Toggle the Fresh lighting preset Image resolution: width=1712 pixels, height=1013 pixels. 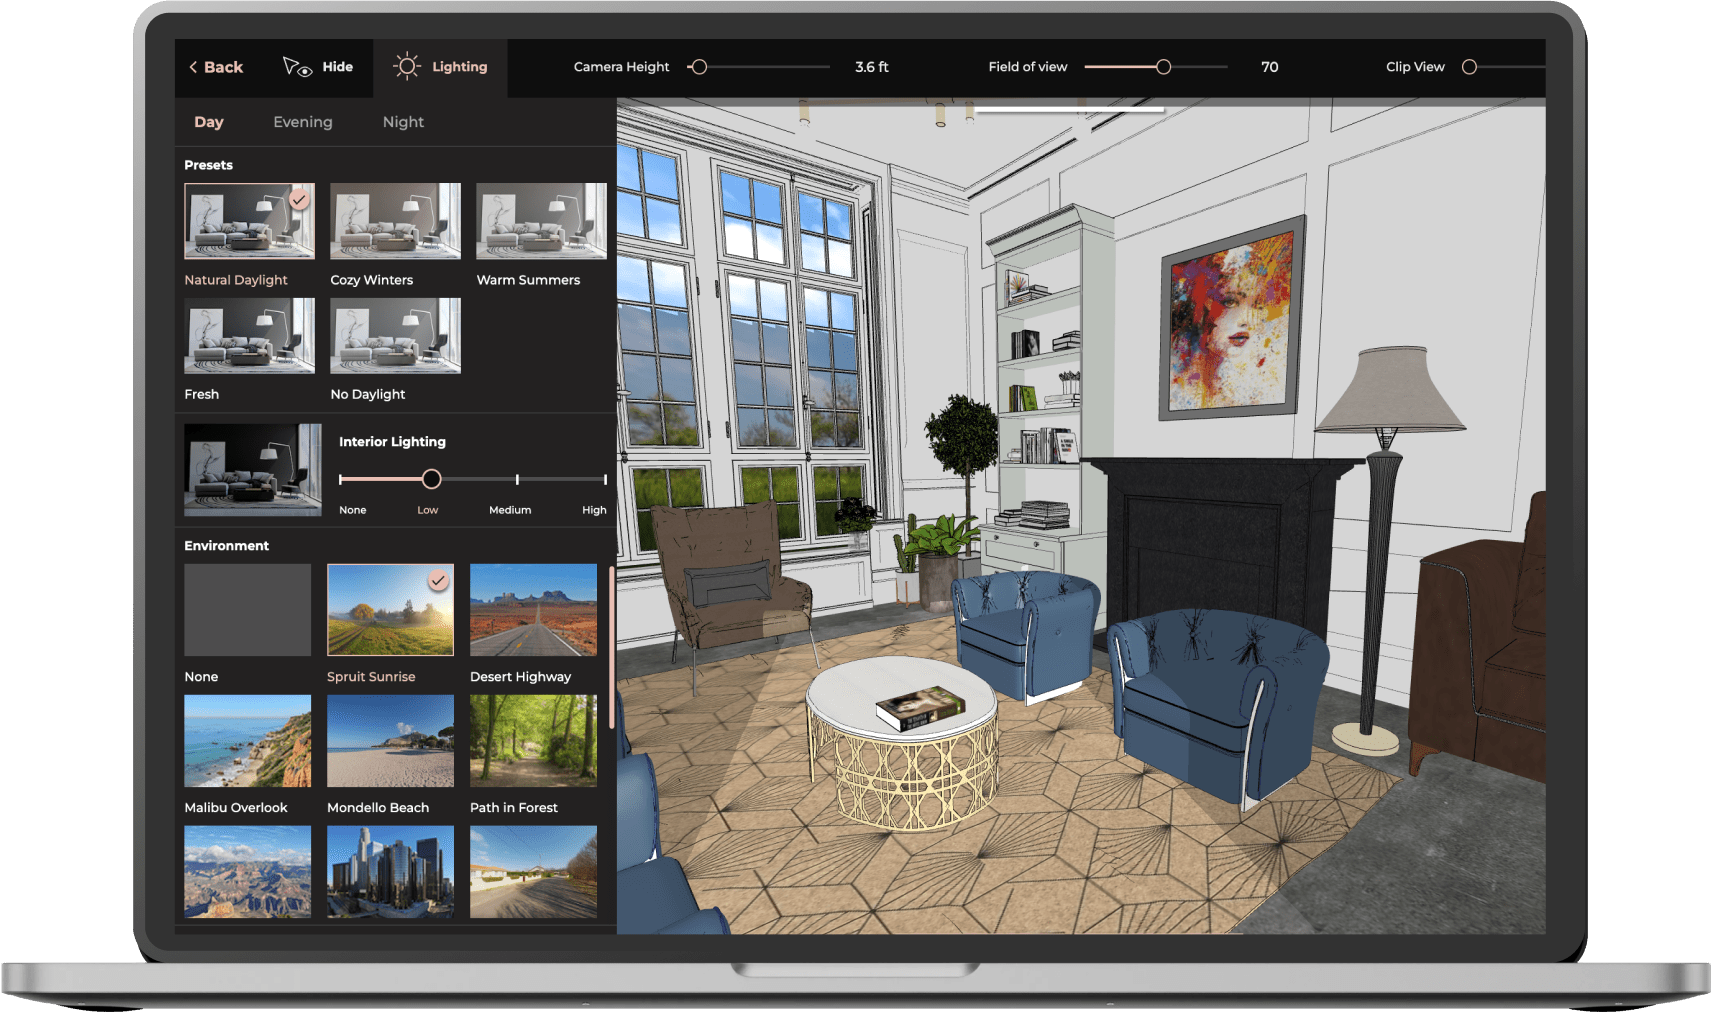tap(248, 337)
